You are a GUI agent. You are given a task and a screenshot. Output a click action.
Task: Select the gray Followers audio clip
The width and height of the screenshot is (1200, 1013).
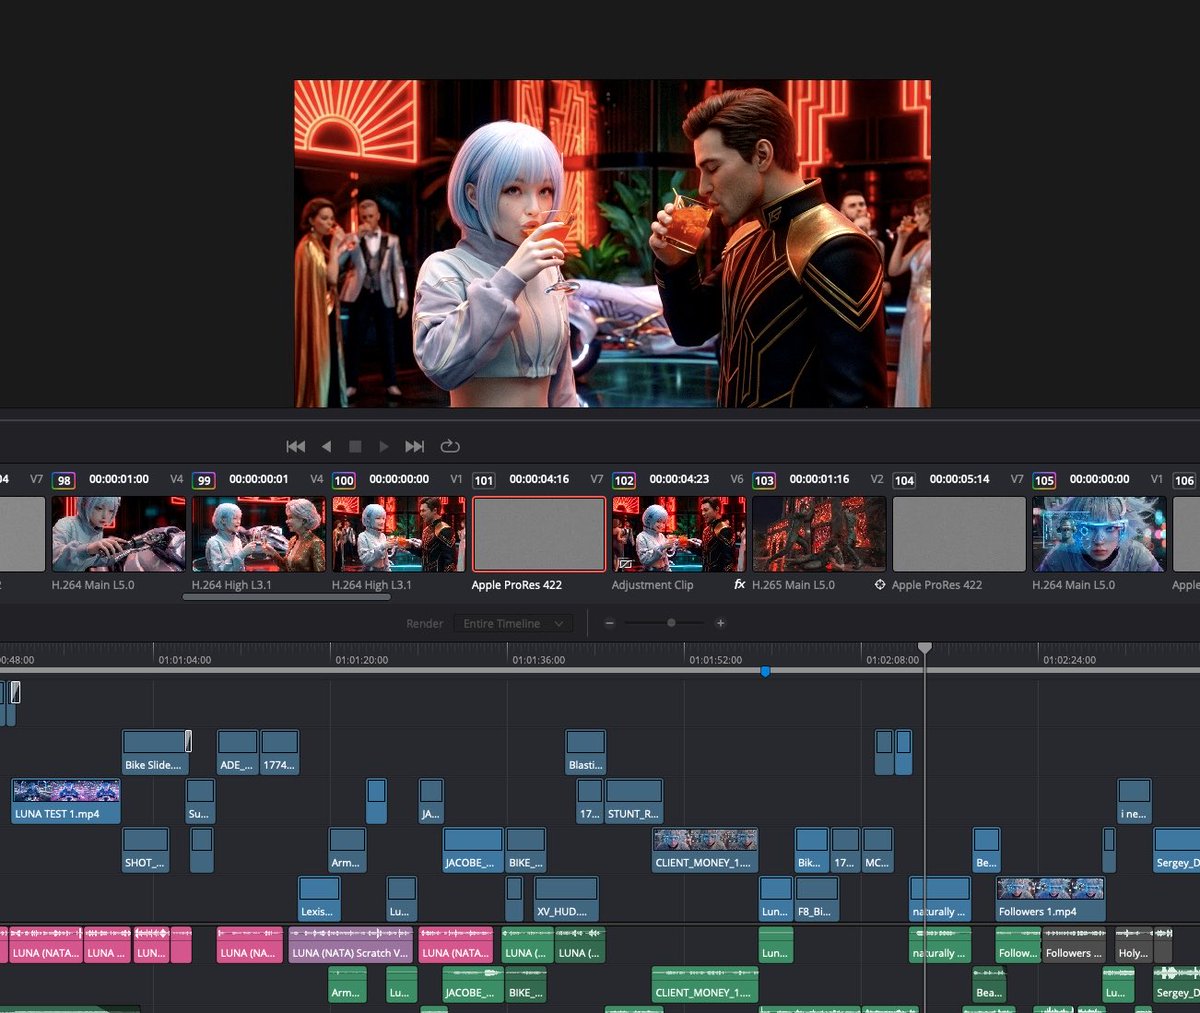[1074, 945]
